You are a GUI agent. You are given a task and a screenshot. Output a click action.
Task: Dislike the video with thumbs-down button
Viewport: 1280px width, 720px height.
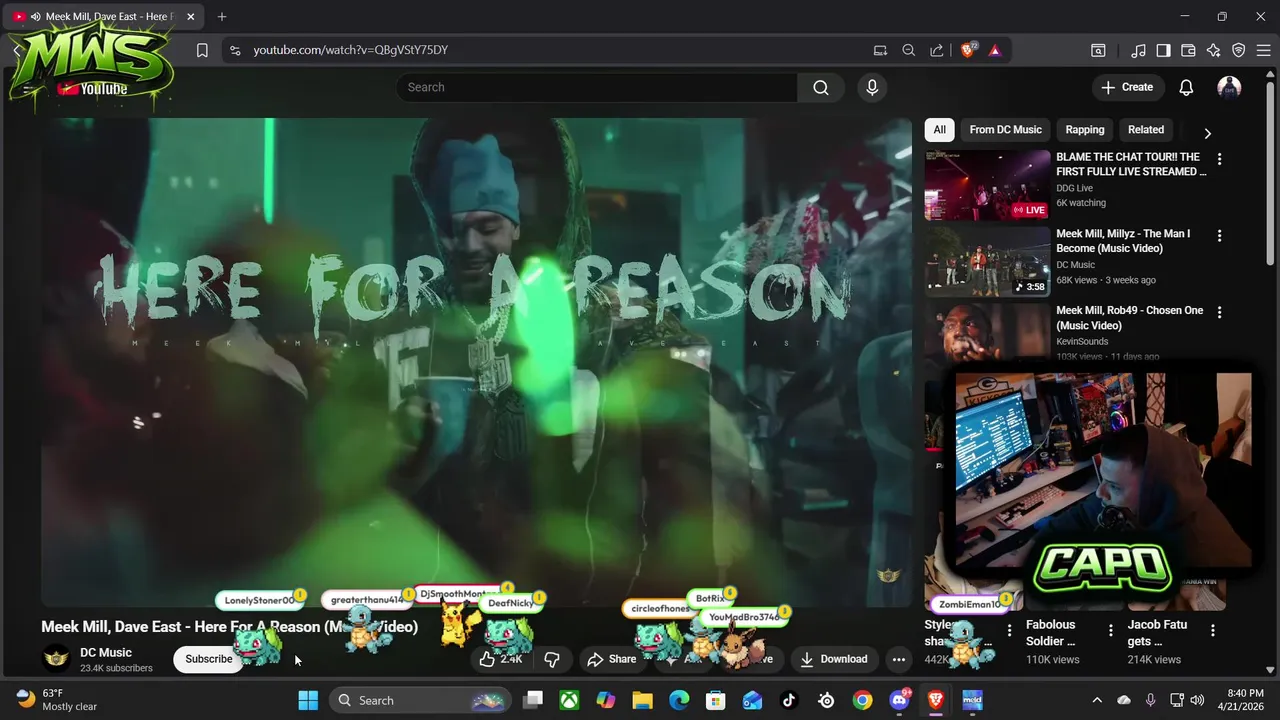coord(551,659)
